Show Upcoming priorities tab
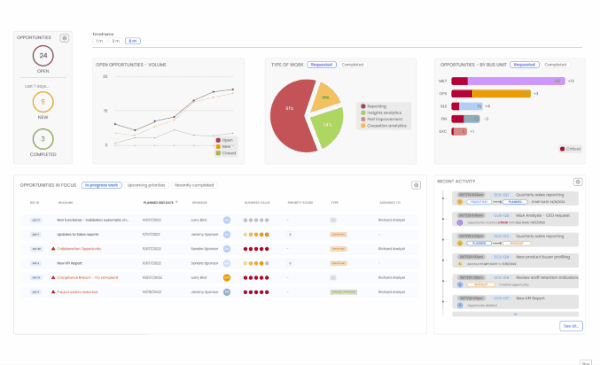The image size is (600, 365). coord(146,185)
